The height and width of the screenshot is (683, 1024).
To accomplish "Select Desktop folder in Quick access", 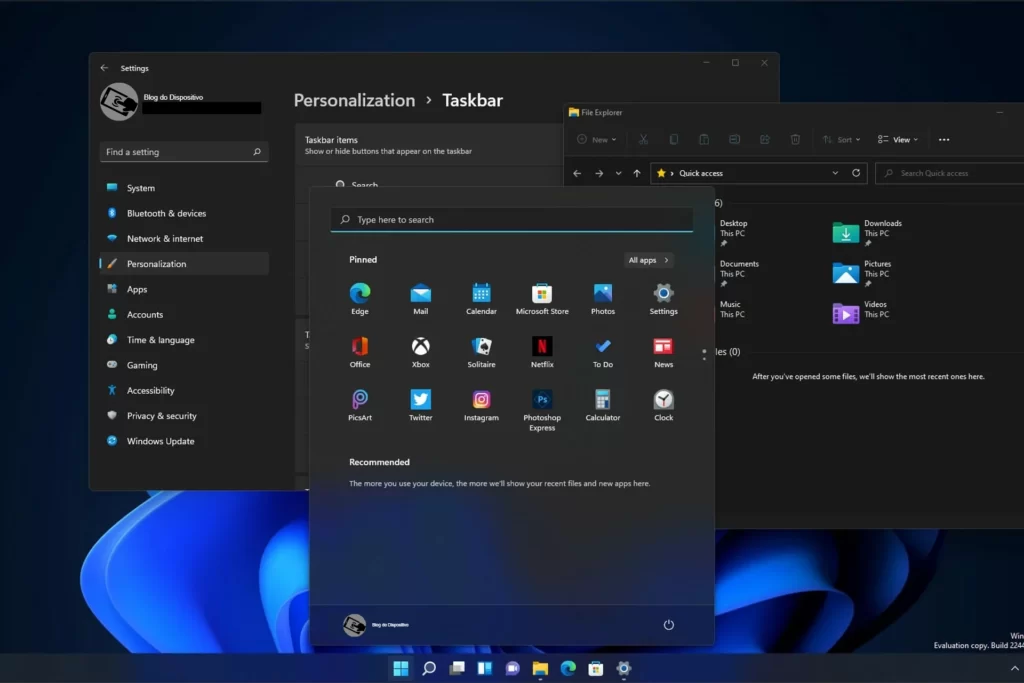I will [x=733, y=232].
